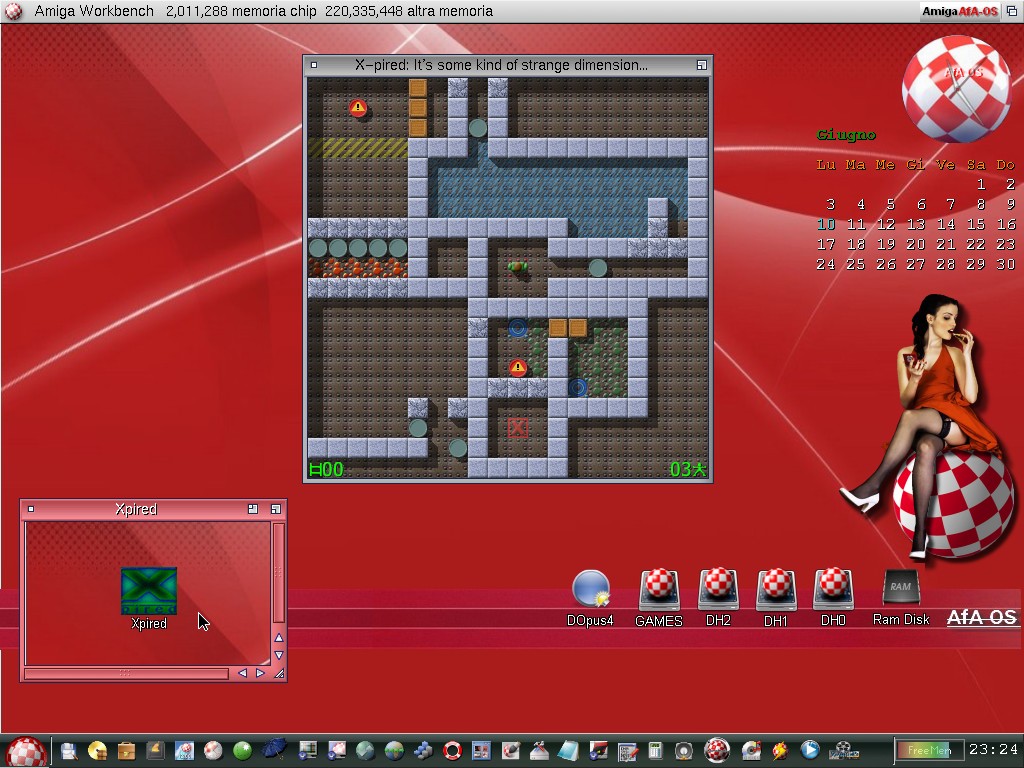Select day 10 in the Giugno calendar
This screenshot has height=768, width=1024.
click(x=825, y=224)
